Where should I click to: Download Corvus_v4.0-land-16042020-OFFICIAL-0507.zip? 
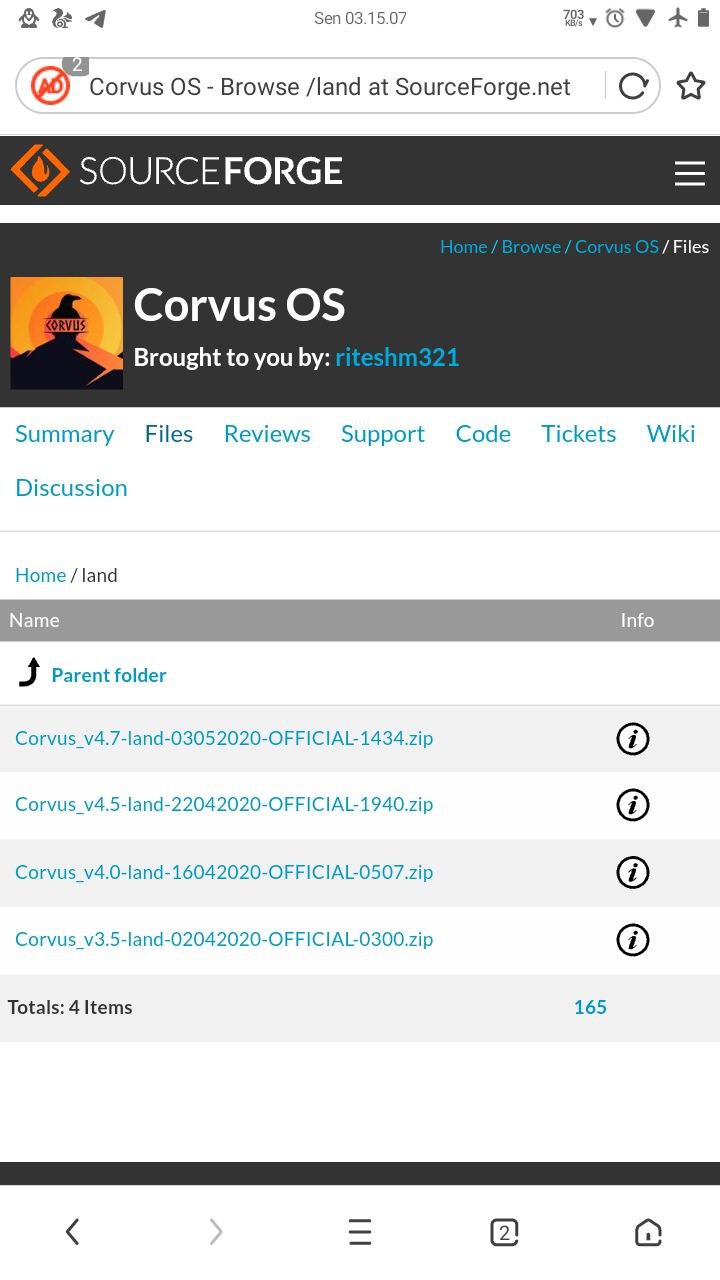click(x=224, y=873)
